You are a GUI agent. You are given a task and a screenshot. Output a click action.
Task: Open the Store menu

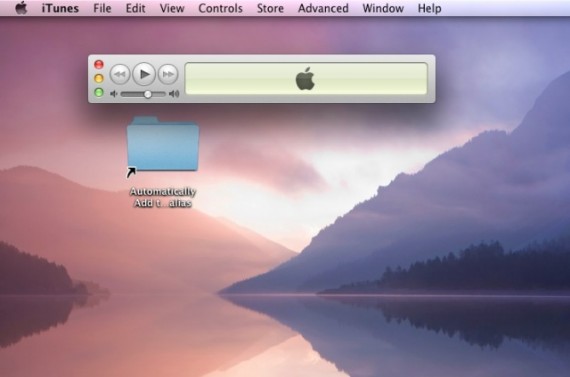point(270,8)
